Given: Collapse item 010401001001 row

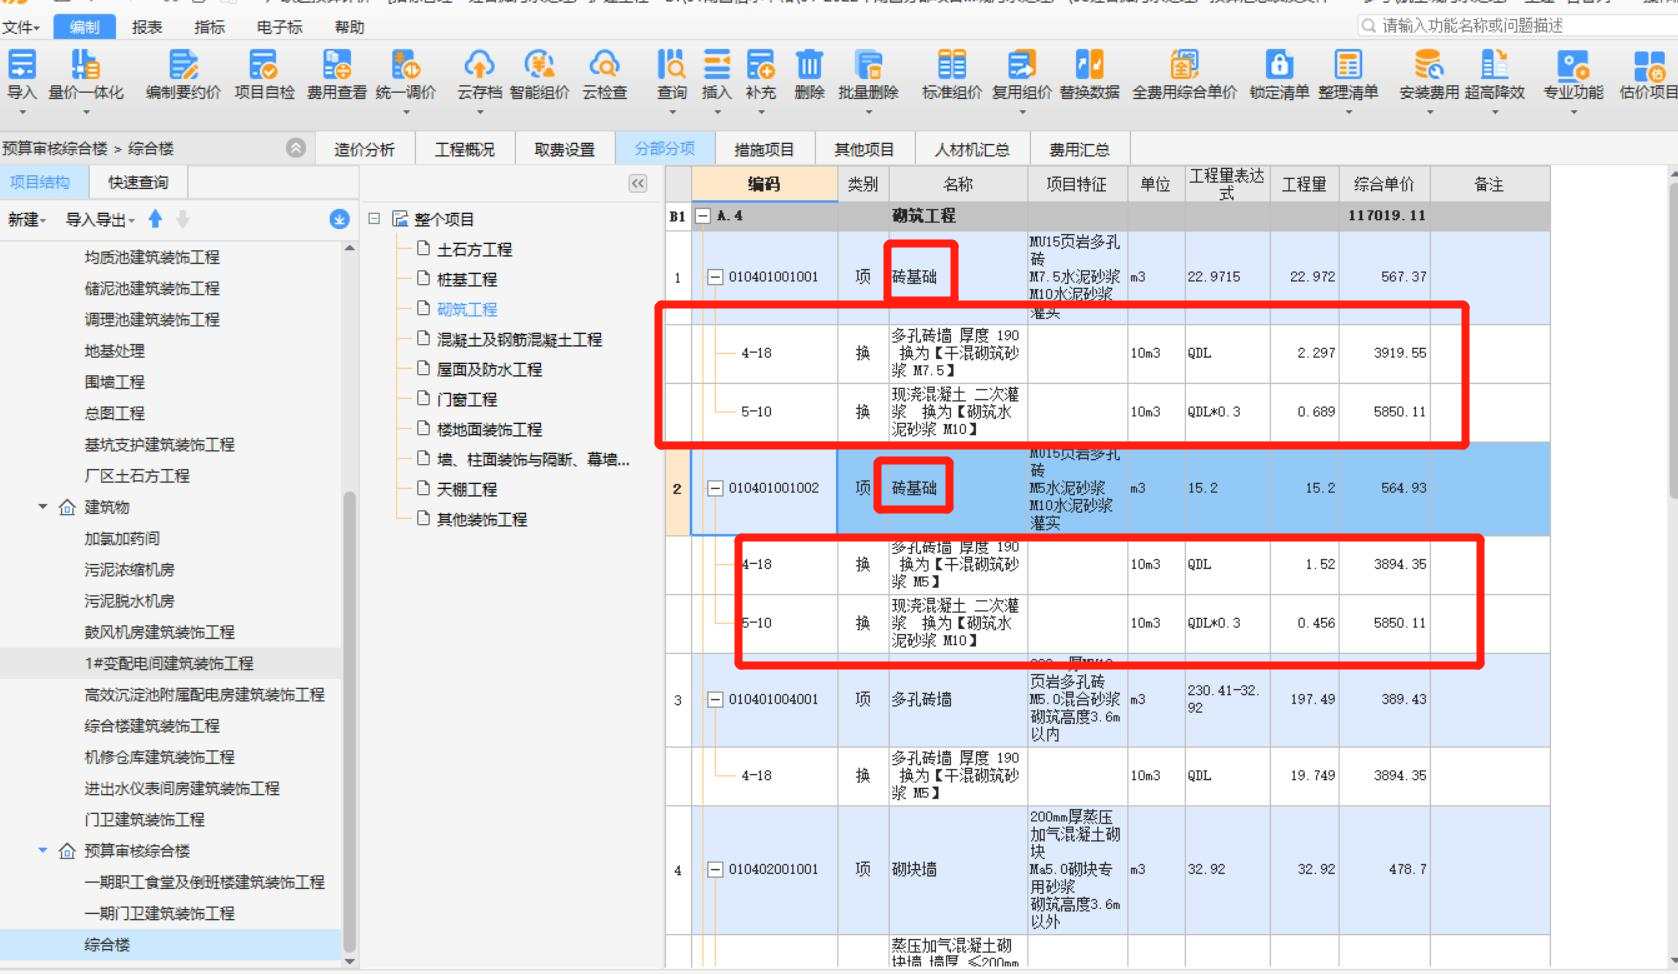Looking at the screenshot, I should point(715,277).
